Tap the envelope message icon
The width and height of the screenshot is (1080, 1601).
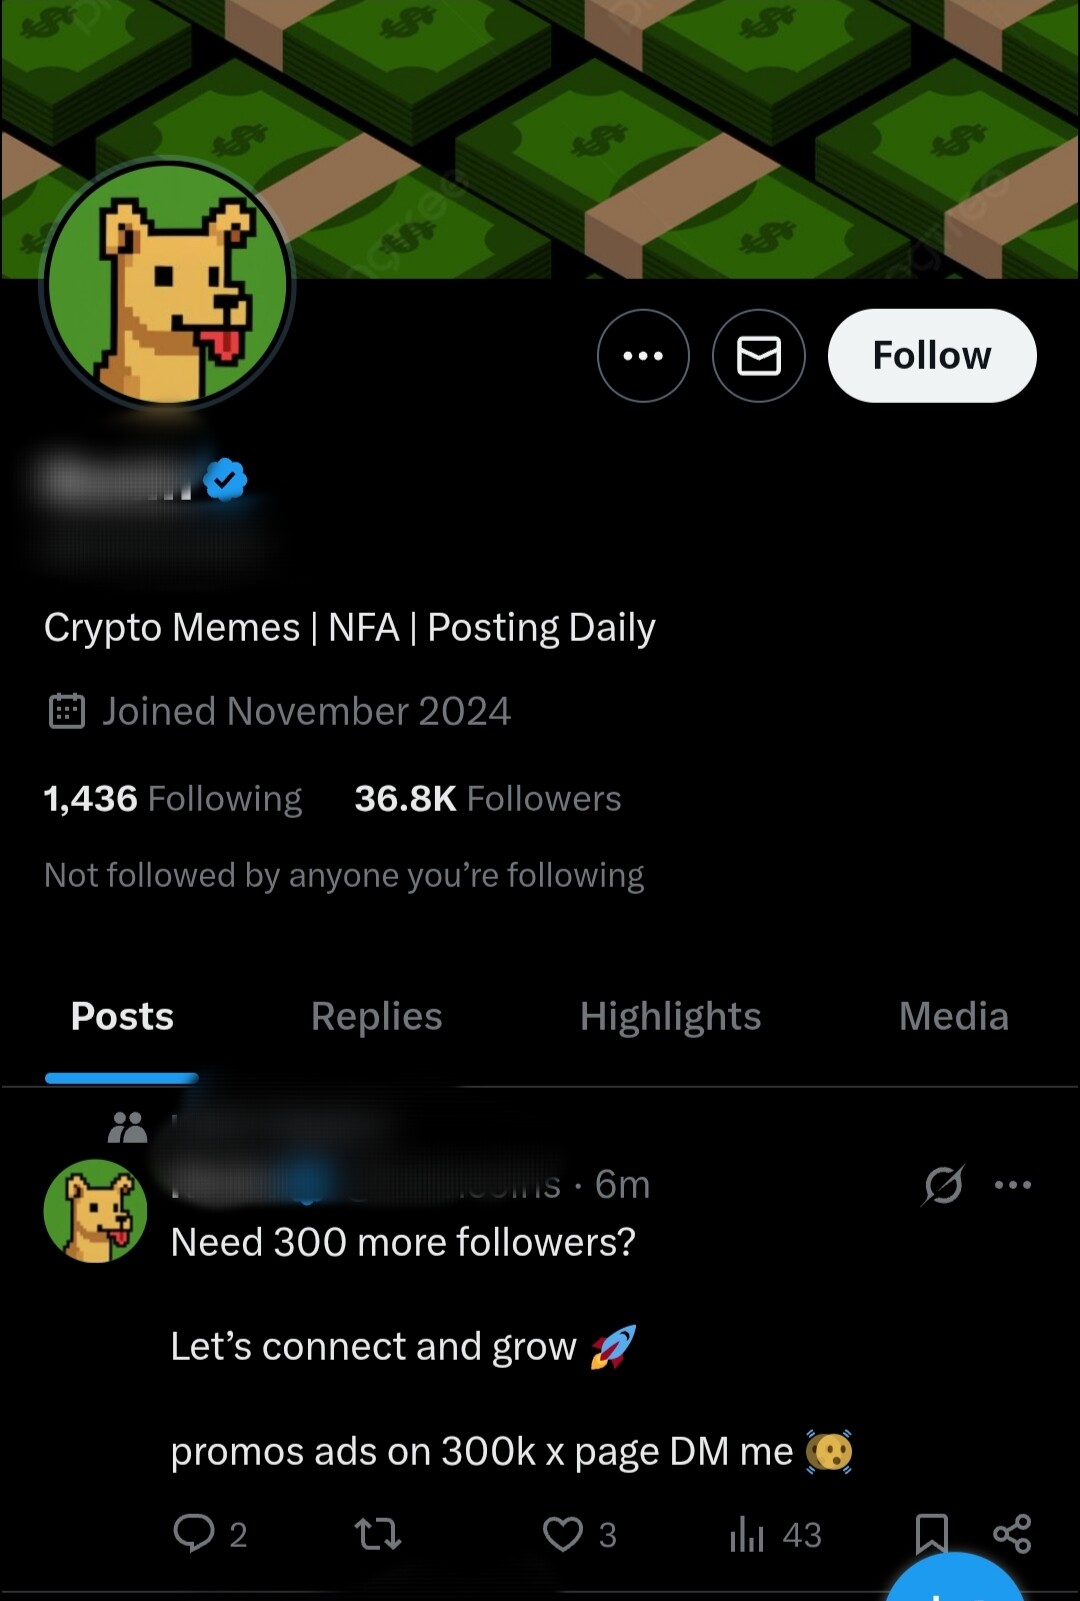[759, 356]
